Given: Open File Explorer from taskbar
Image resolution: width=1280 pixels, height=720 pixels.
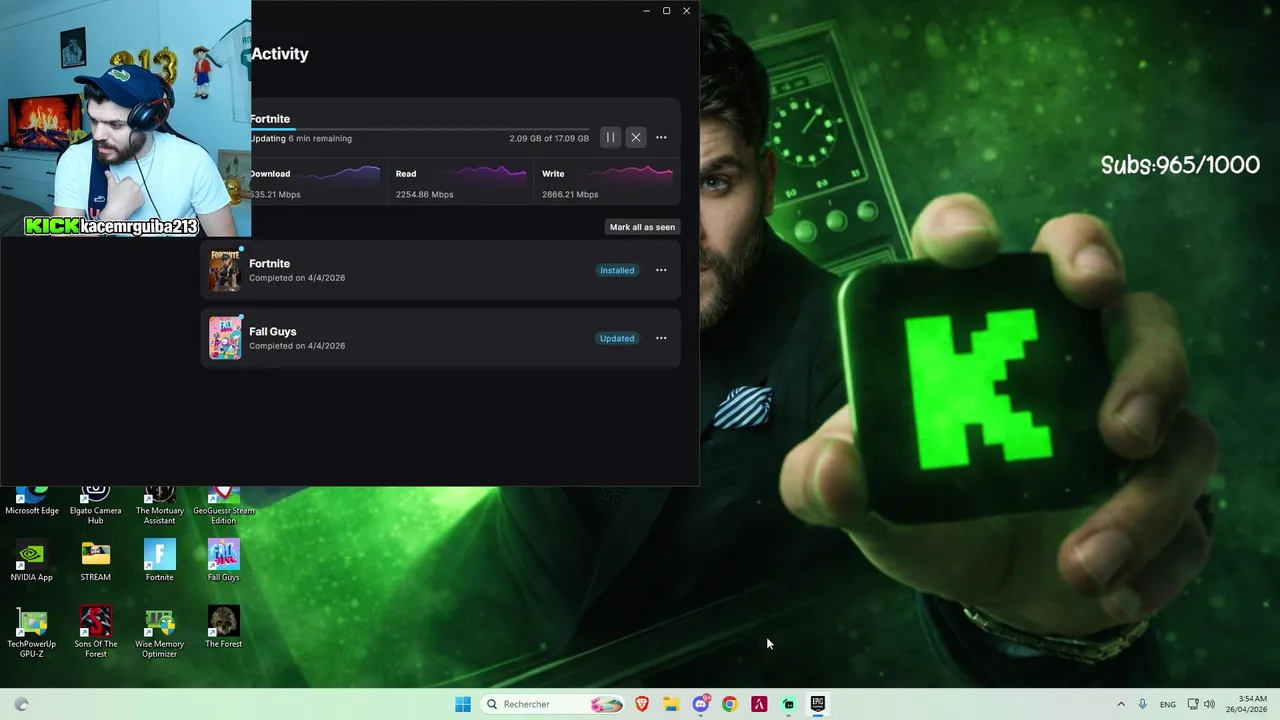Looking at the screenshot, I should [x=671, y=704].
